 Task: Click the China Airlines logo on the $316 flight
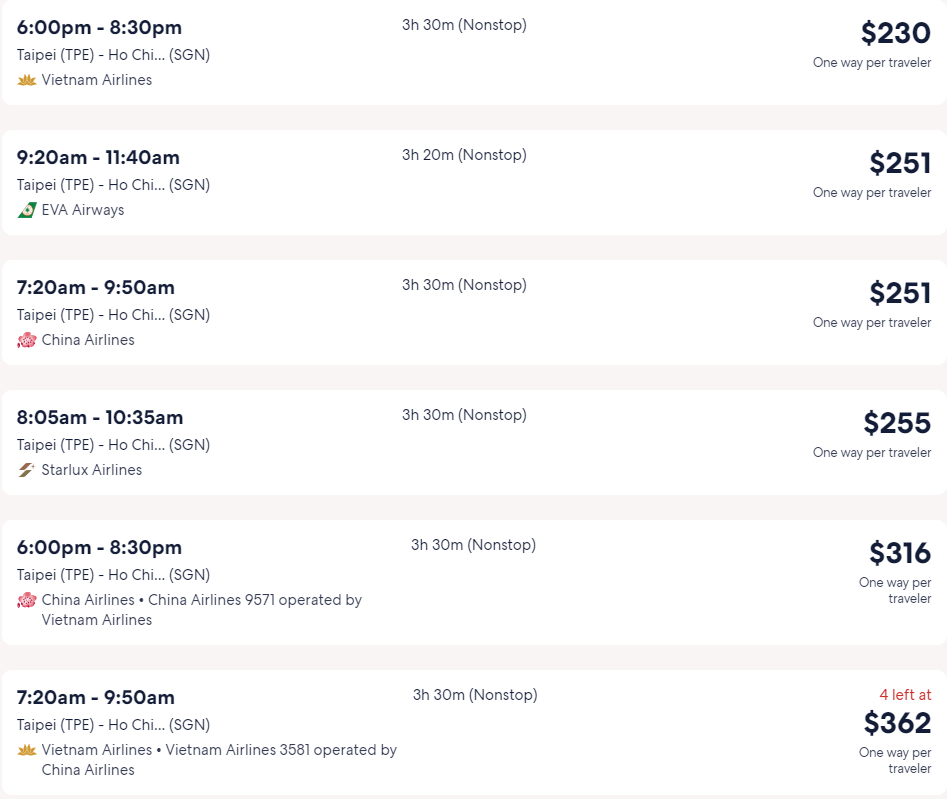[x=27, y=600]
